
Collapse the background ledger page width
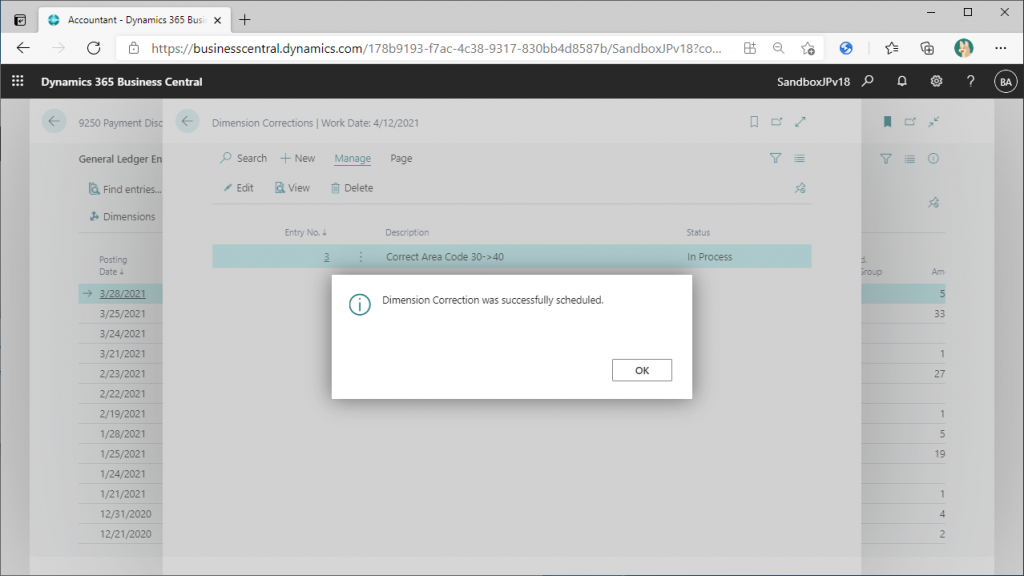click(934, 121)
